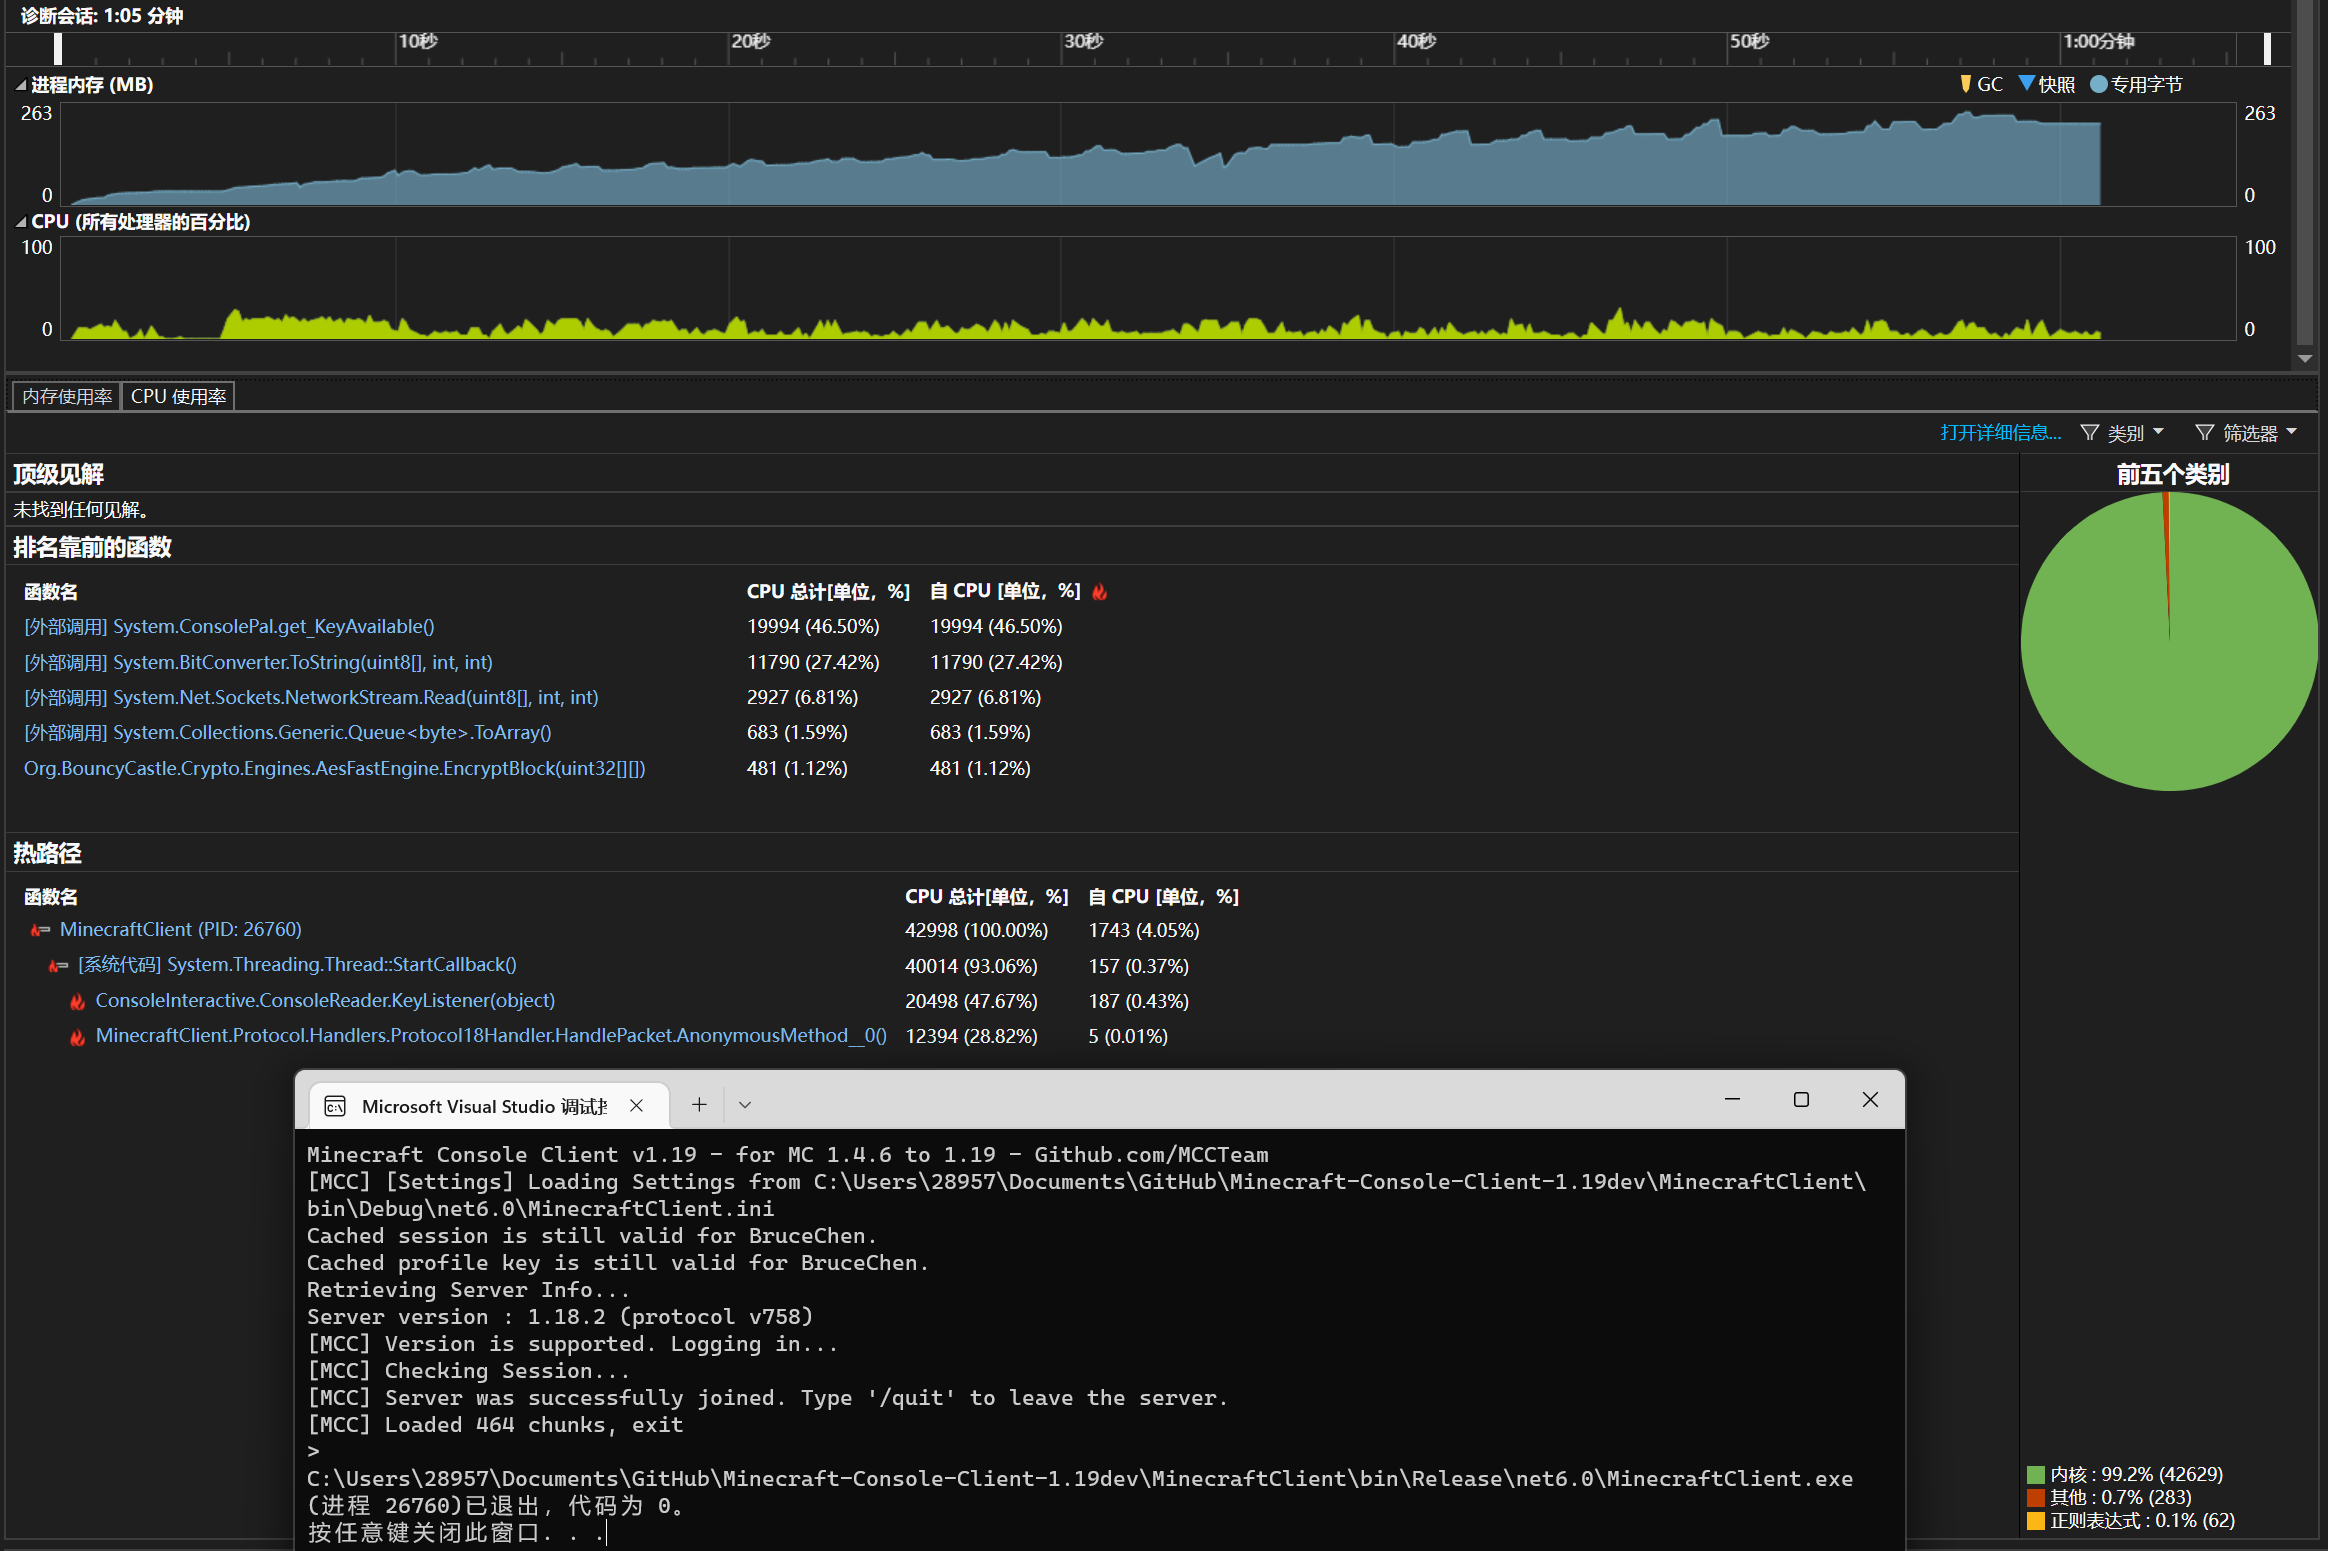Click the 类别 filter funnel icon

(2089, 433)
